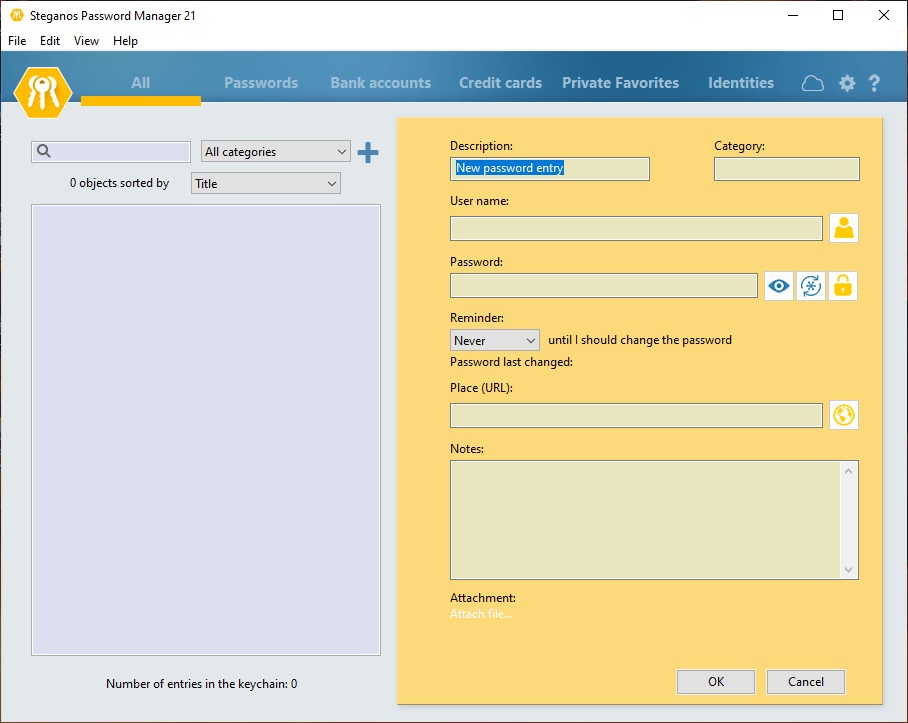Open the help question mark icon
Image resolution: width=908 pixels, height=723 pixels.
[x=875, y=83]
